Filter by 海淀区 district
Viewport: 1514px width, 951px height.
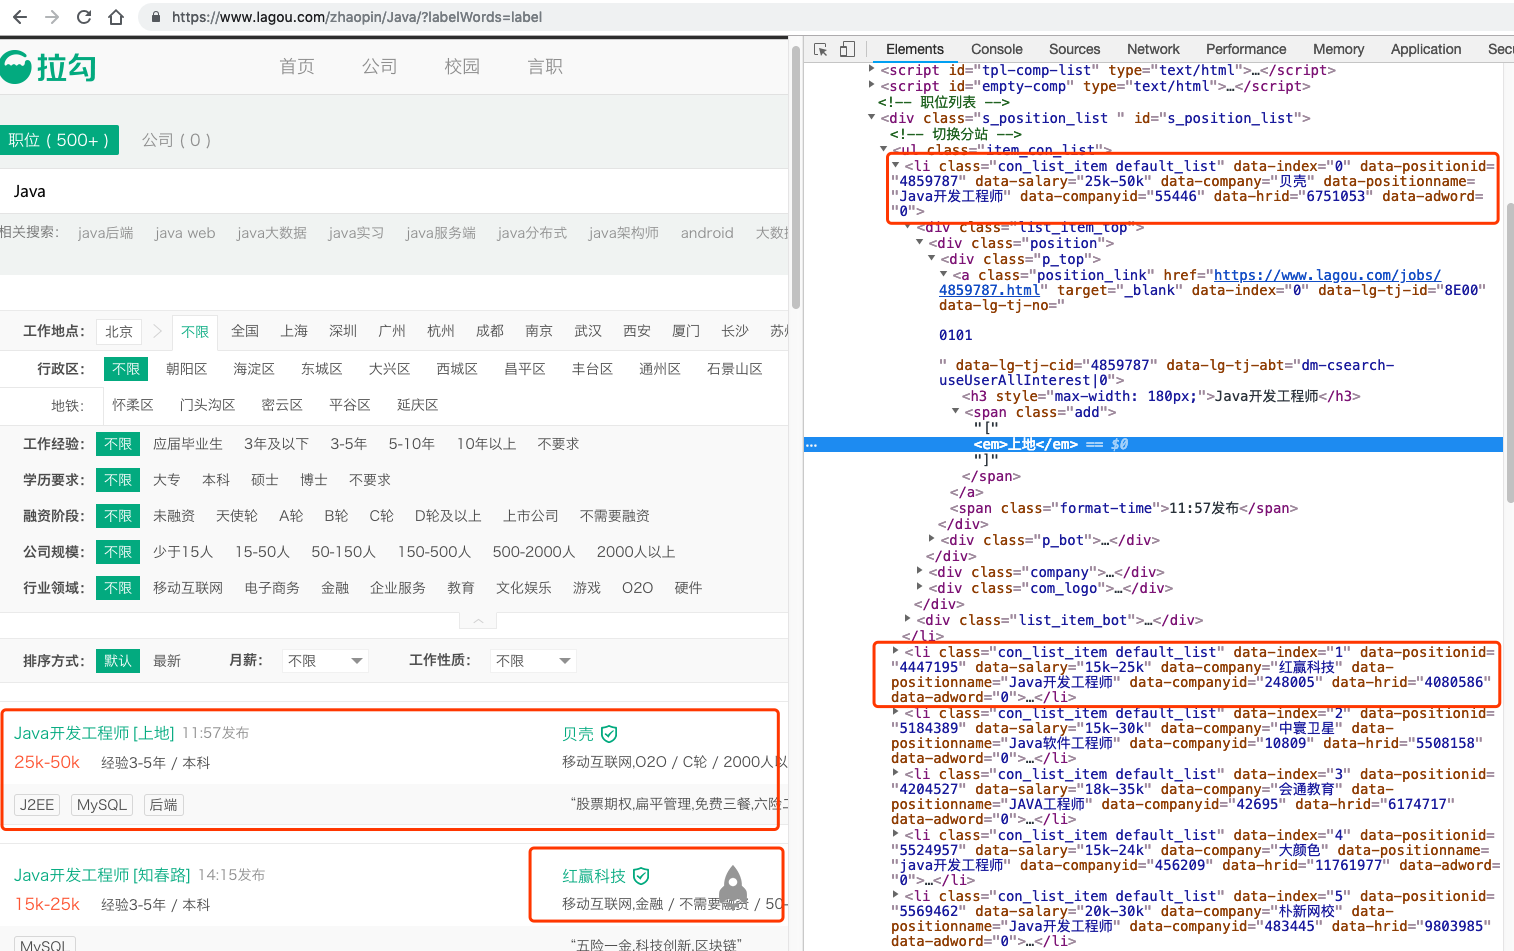pos(254,369)
